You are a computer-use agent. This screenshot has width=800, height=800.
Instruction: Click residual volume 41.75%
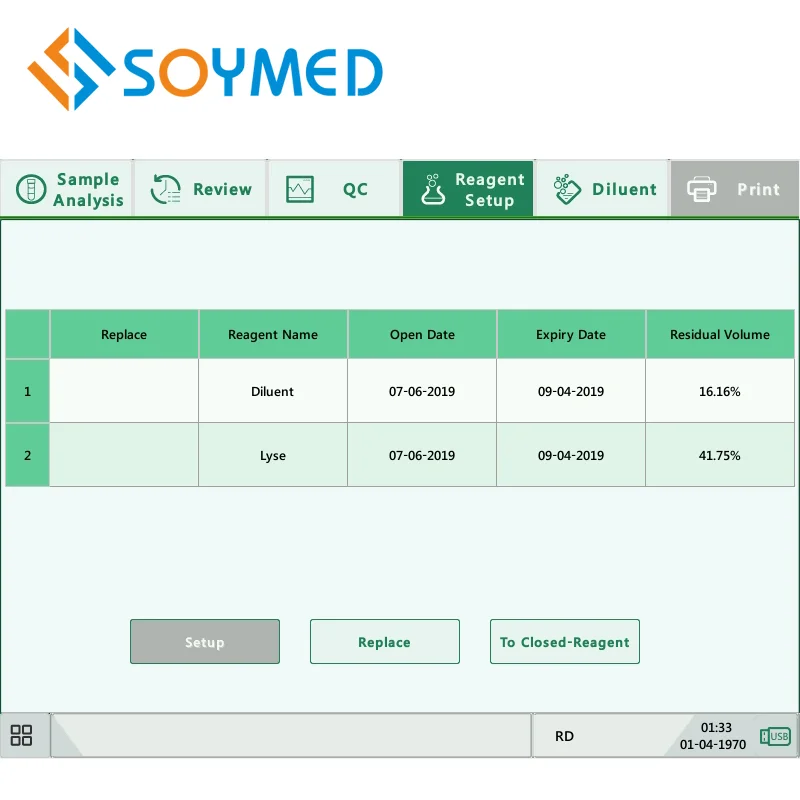[x=720, y=455]
